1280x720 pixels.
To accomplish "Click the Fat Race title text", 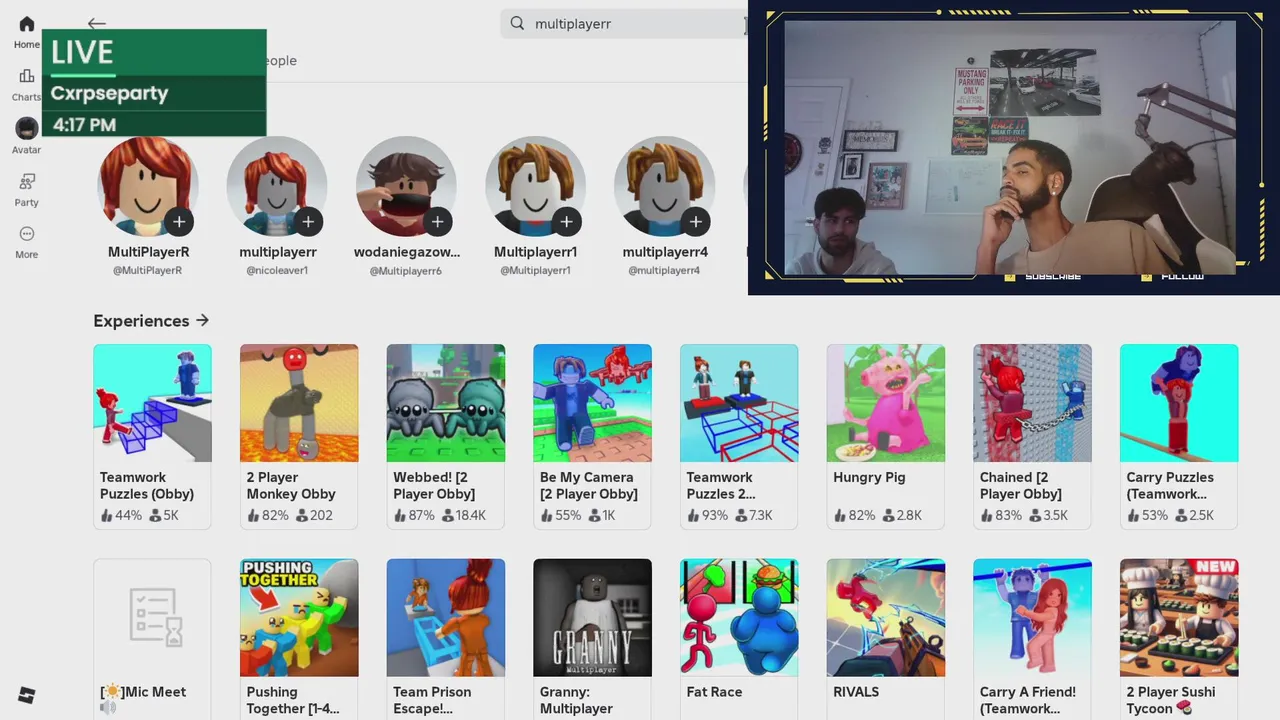I will [x=714, y=691].
